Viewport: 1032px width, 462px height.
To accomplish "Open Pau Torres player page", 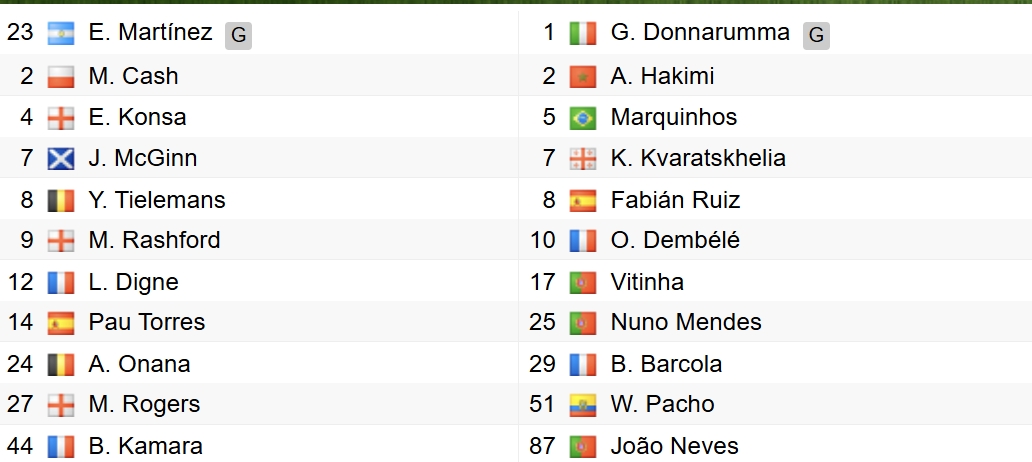I will point(147,322).
